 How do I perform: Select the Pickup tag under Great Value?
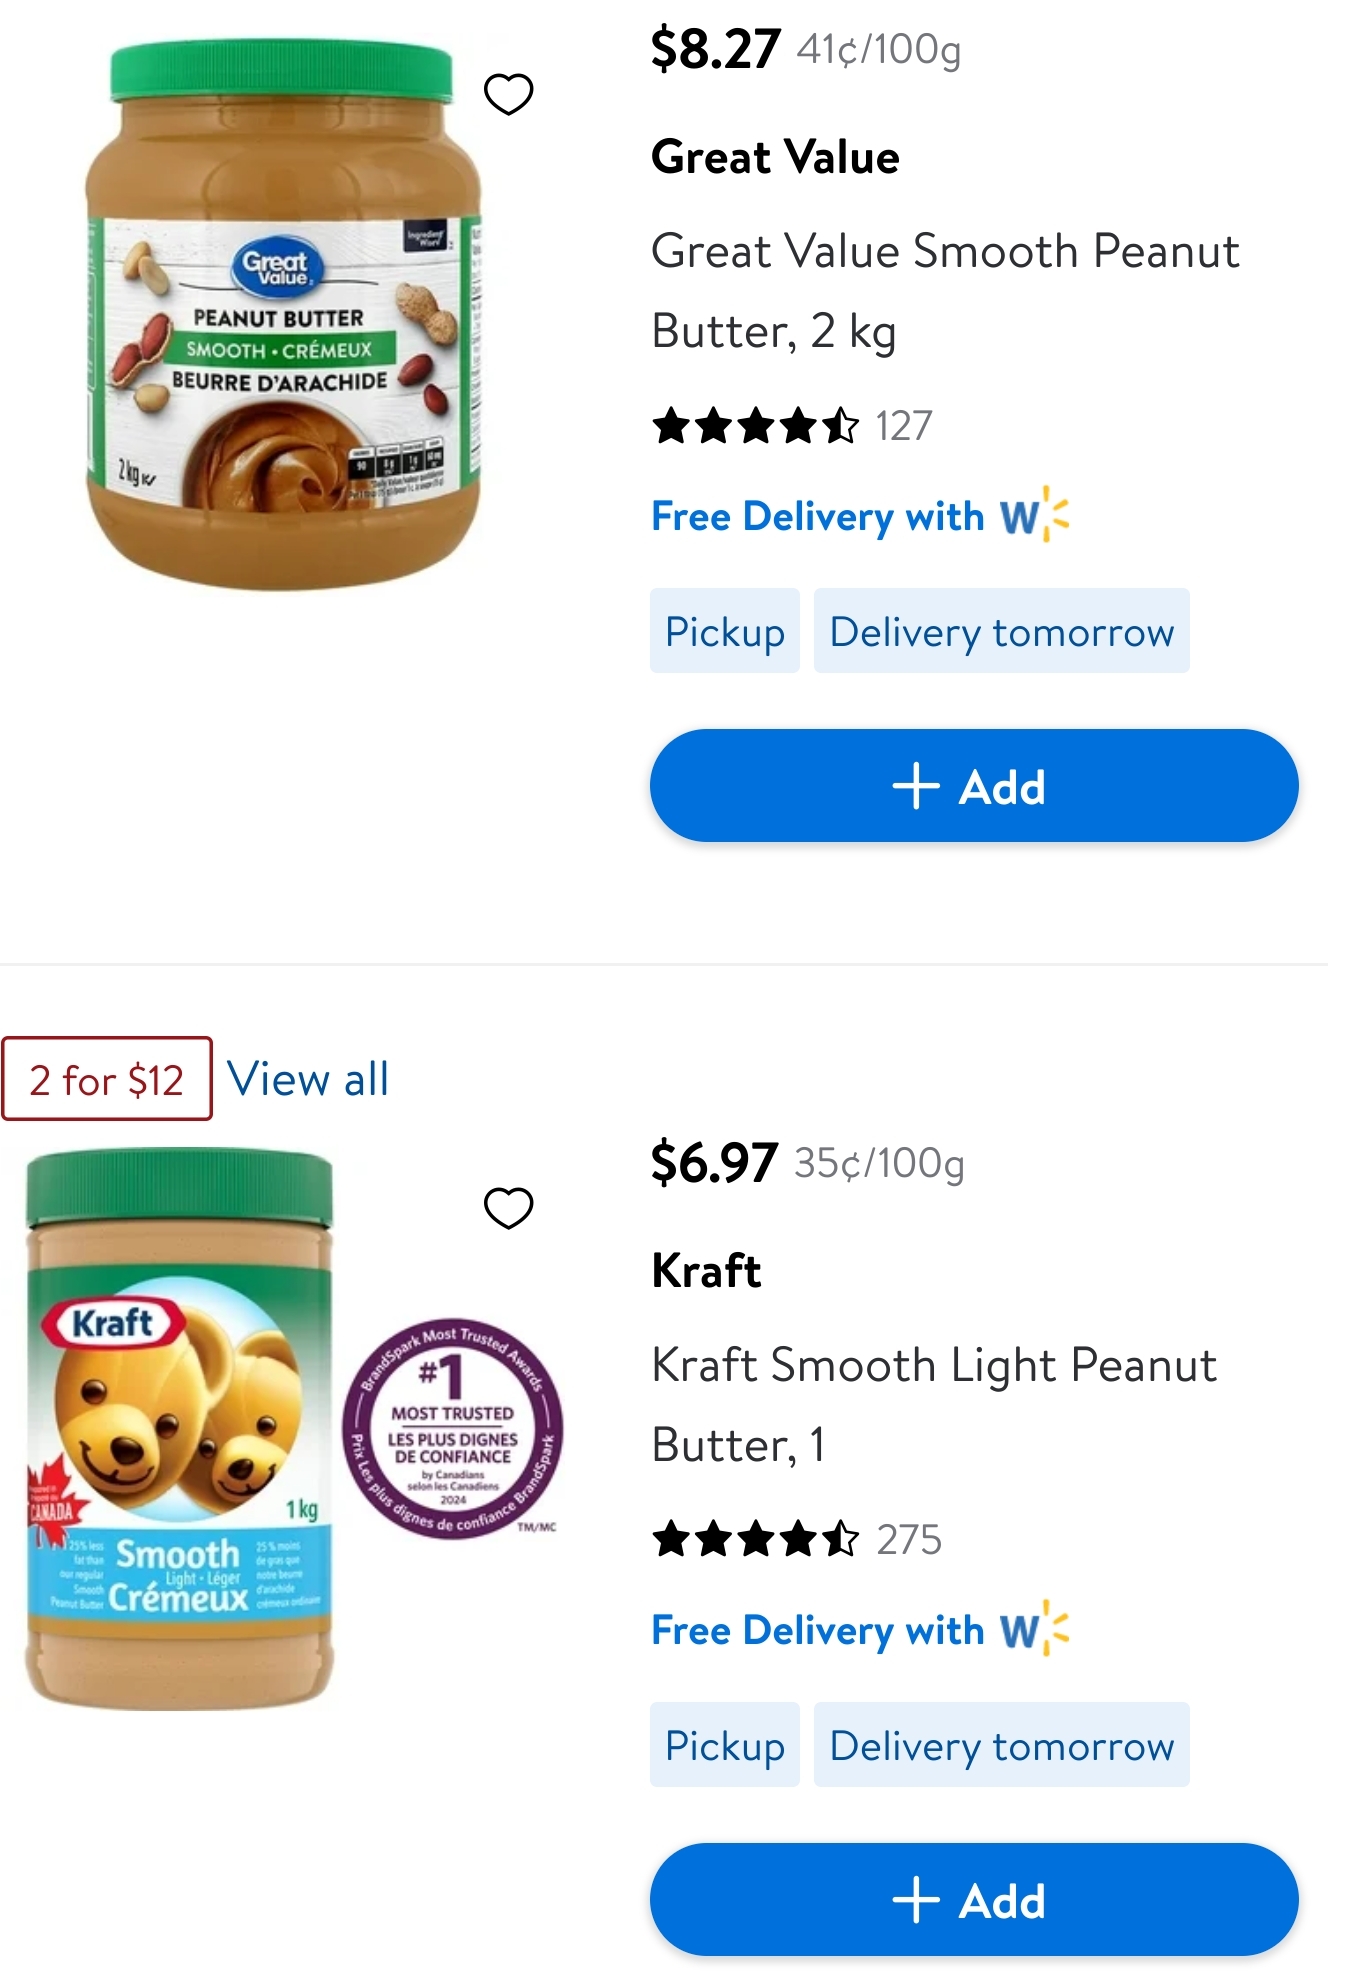(x=724, y=632)
